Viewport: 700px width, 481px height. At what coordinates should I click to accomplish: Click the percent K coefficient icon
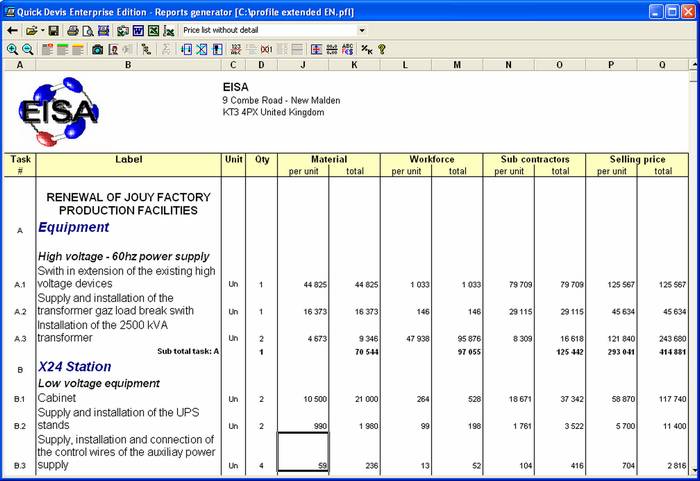[367, 50]
